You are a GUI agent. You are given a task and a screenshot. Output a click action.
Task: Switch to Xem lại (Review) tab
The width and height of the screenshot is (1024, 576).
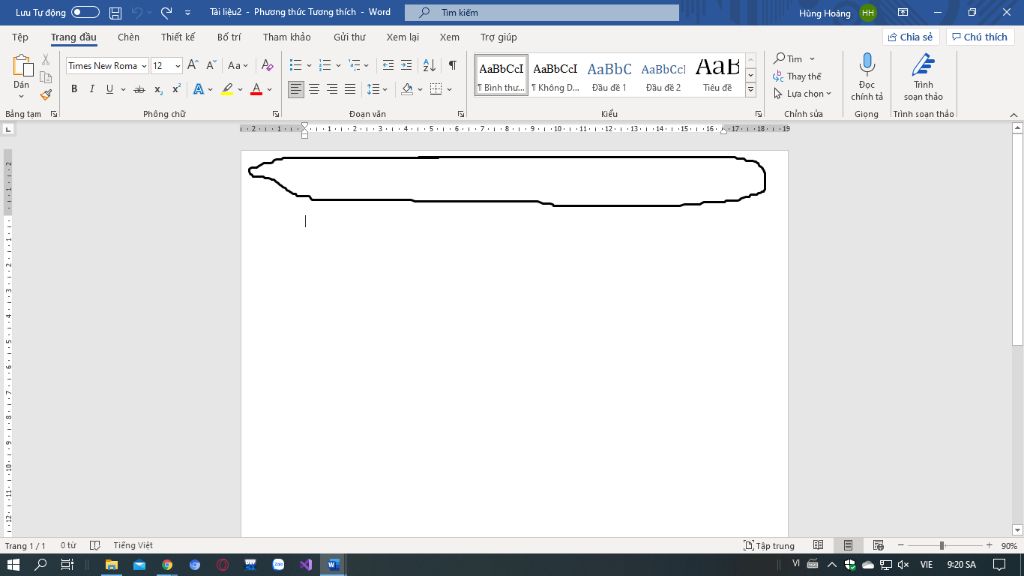pos(402,37)
